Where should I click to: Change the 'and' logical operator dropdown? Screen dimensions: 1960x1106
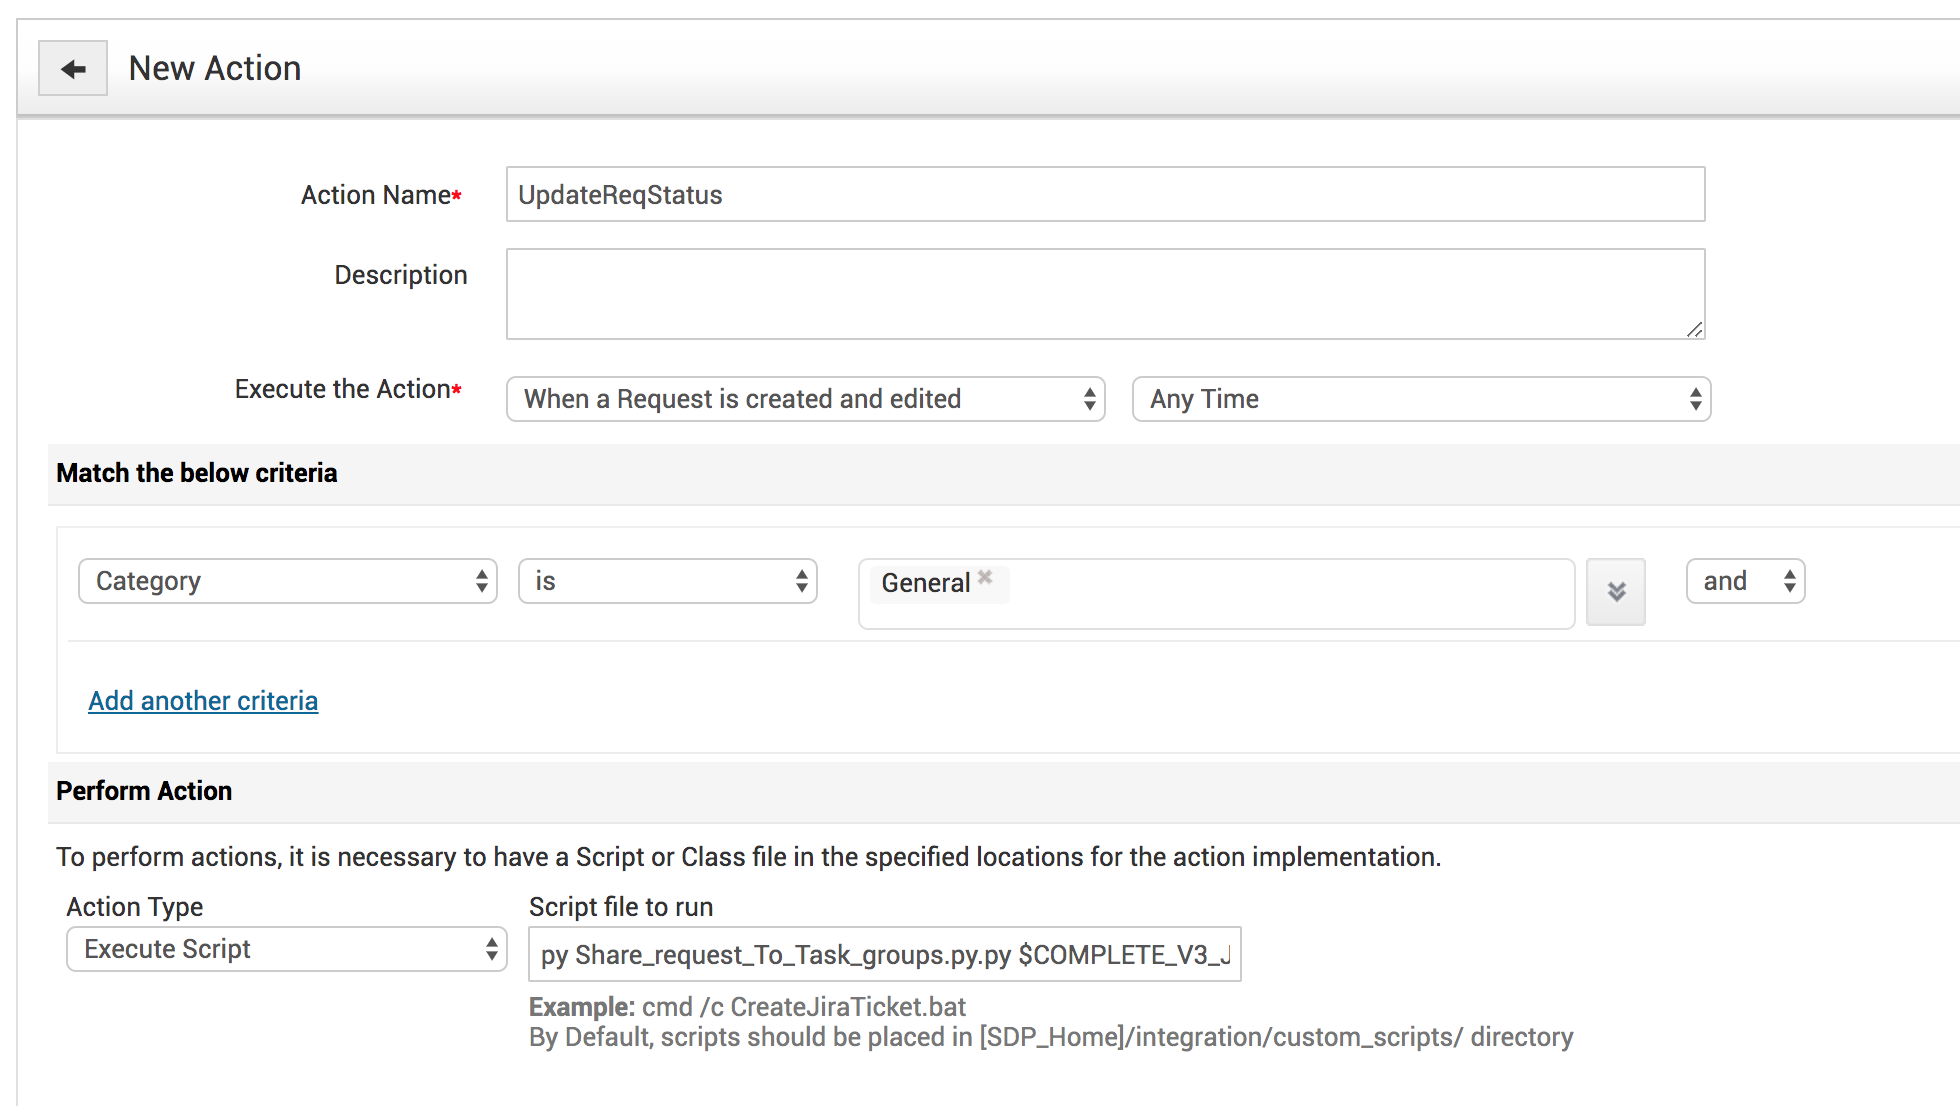(x=1745, y=581)
